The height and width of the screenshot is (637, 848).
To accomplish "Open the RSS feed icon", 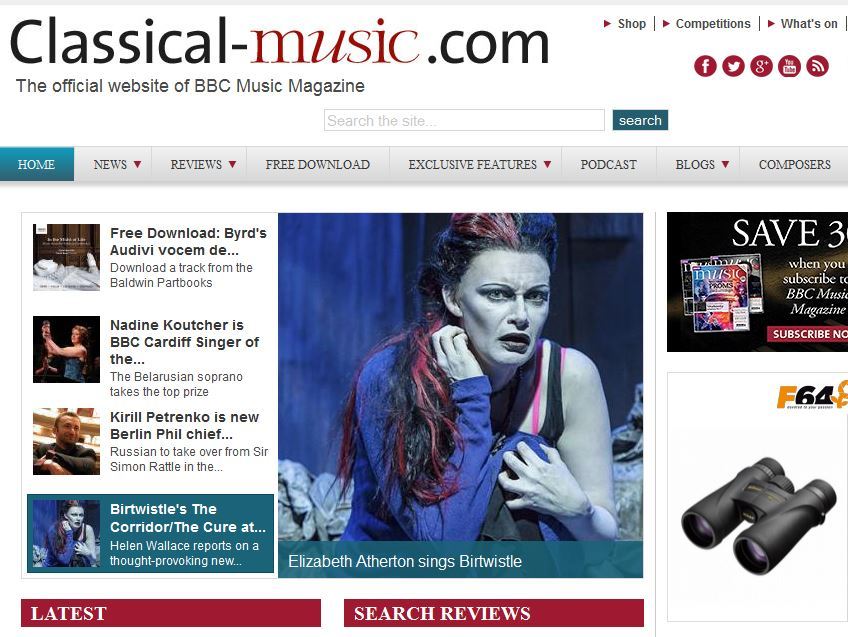I will tap(818, 66).
